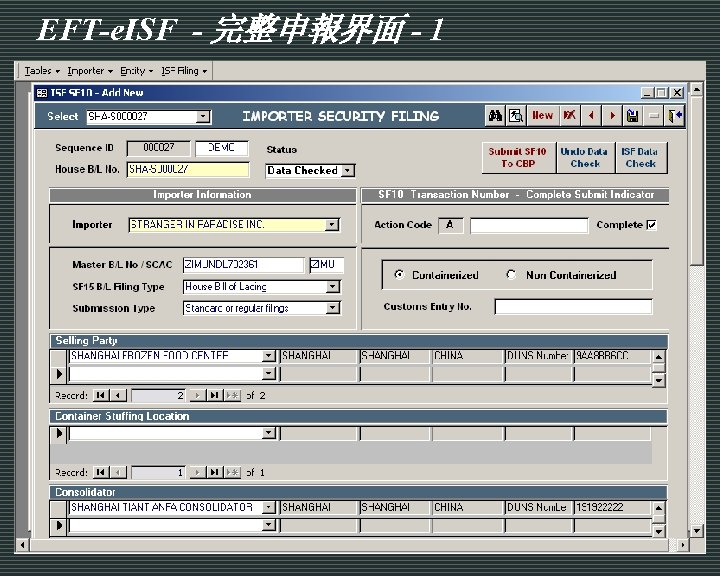The height and width of the screenshot is (576, 720).
Task: Toggle the Complete checkbox
Action: (651, 225)
